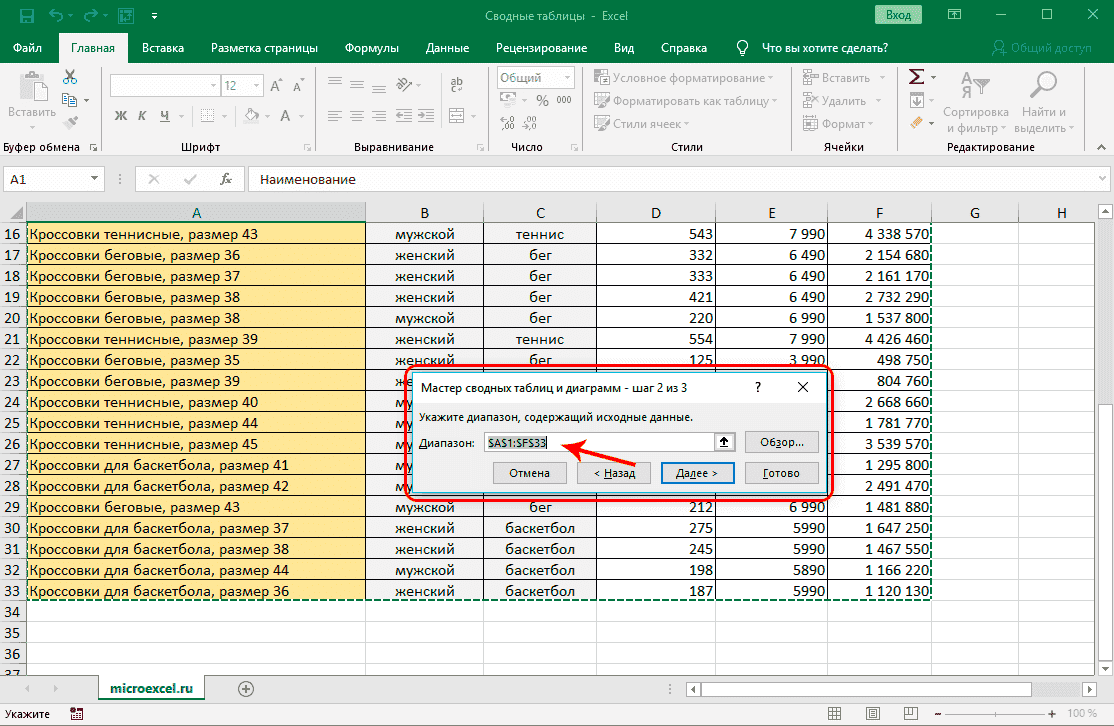Open the Вставка ribbon tab
The image size is (1114, 726).
tap(163, 48)
